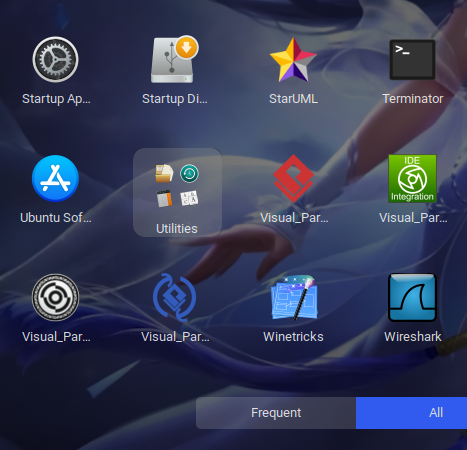The height and width of the screenshot is (450, 467).
Task: Launch Visual Paradigm red diamond icon
Action: [293, 178]
